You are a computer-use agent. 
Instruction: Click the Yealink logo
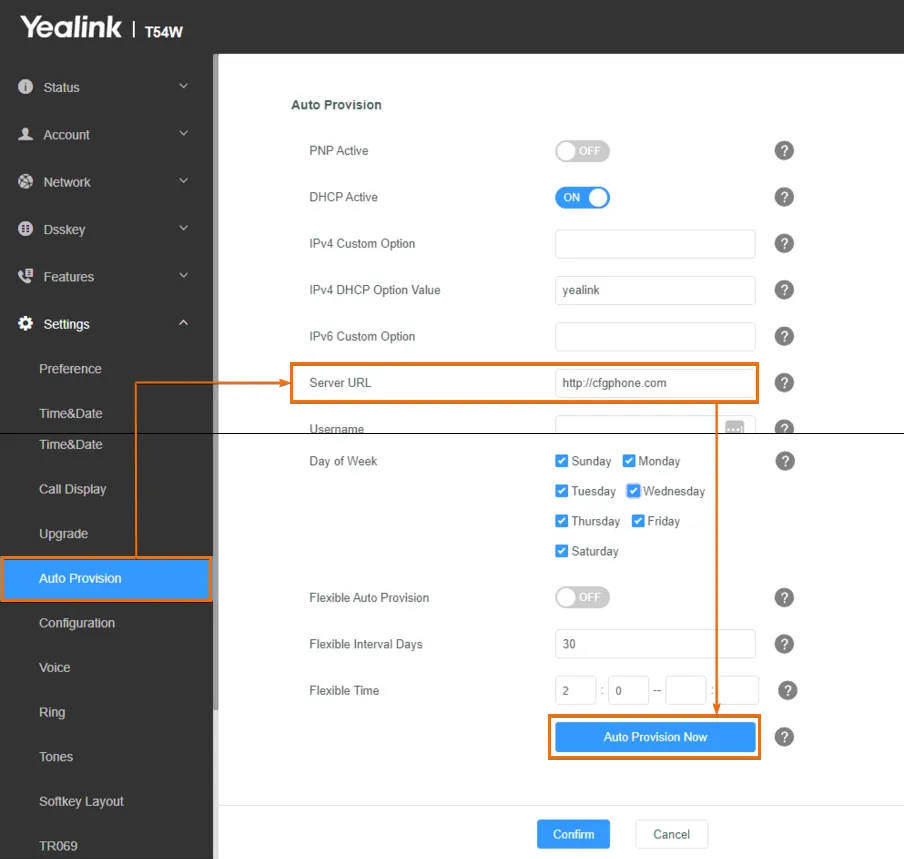point(71,27)
